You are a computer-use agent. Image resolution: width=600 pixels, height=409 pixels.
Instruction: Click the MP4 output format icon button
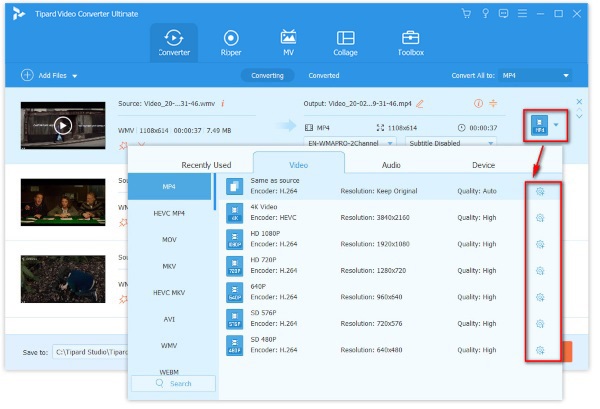coord(540,126)
